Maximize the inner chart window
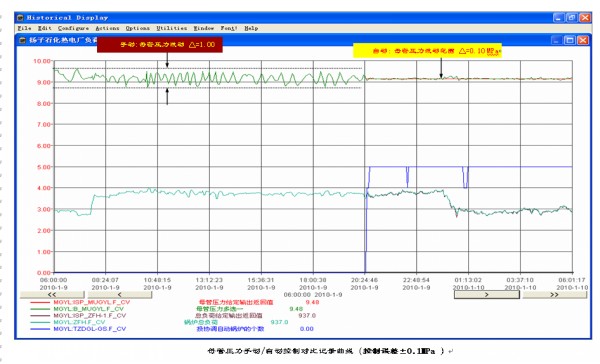Viewport: 600px width, 364px height. (570, 40)
